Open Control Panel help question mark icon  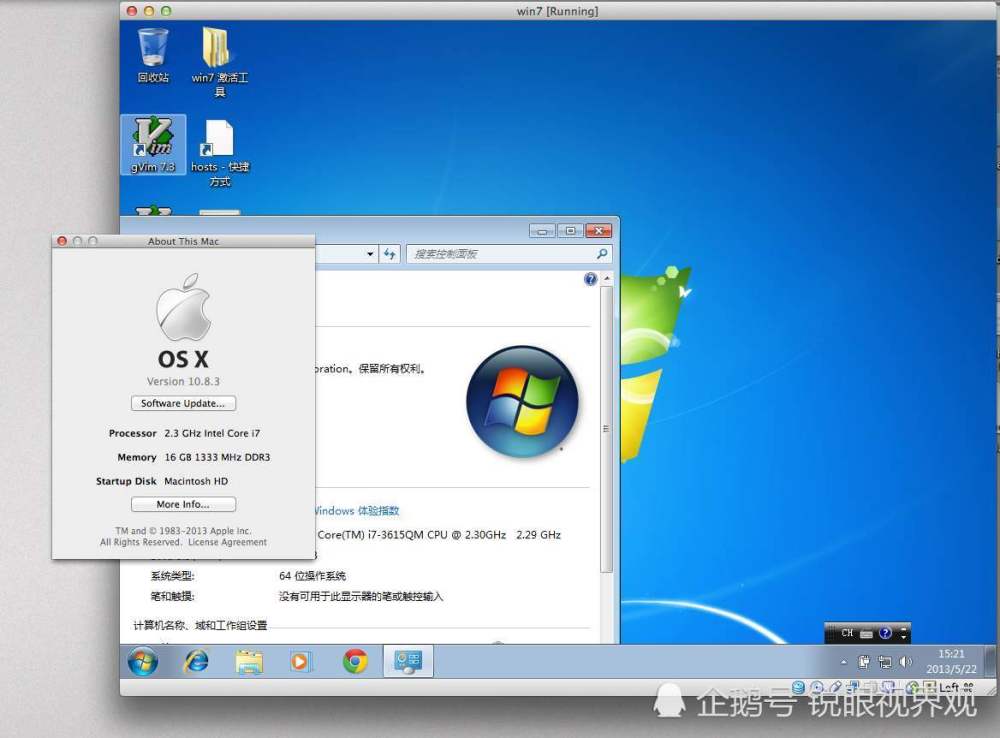591,279
